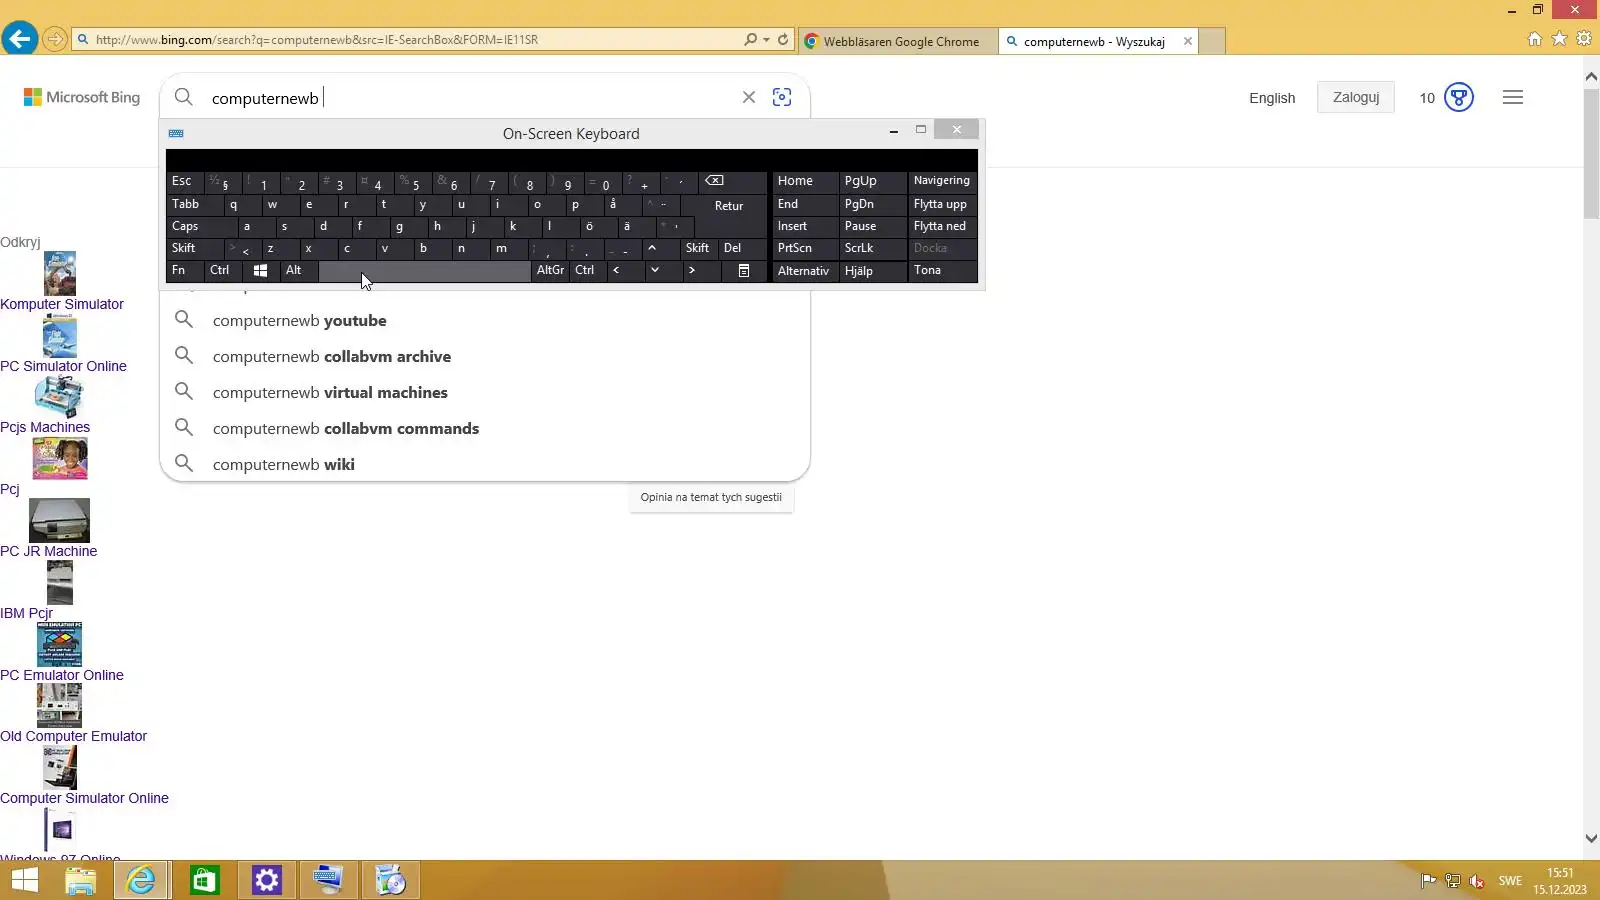Hit the Esc key on the keyboard
This screenshot has width=1600, height=900.
tap(185, 181)
